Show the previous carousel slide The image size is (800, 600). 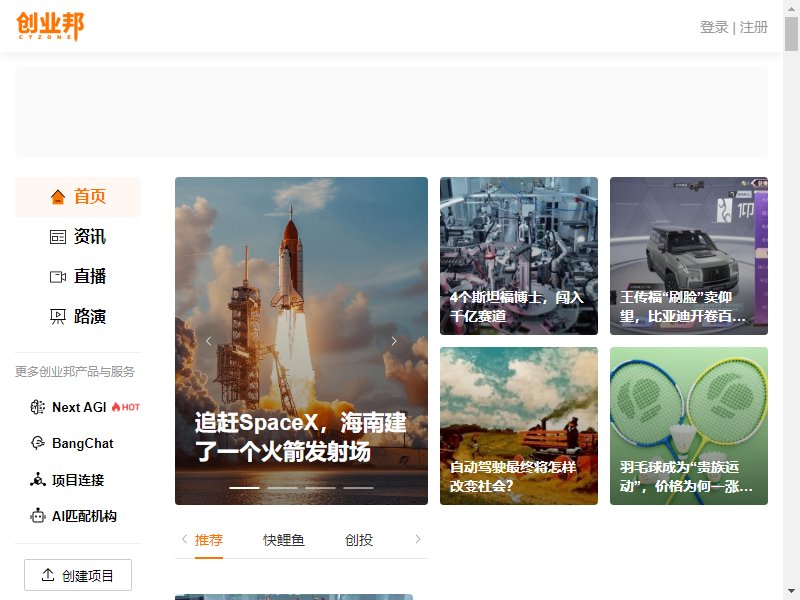(208, 341)
